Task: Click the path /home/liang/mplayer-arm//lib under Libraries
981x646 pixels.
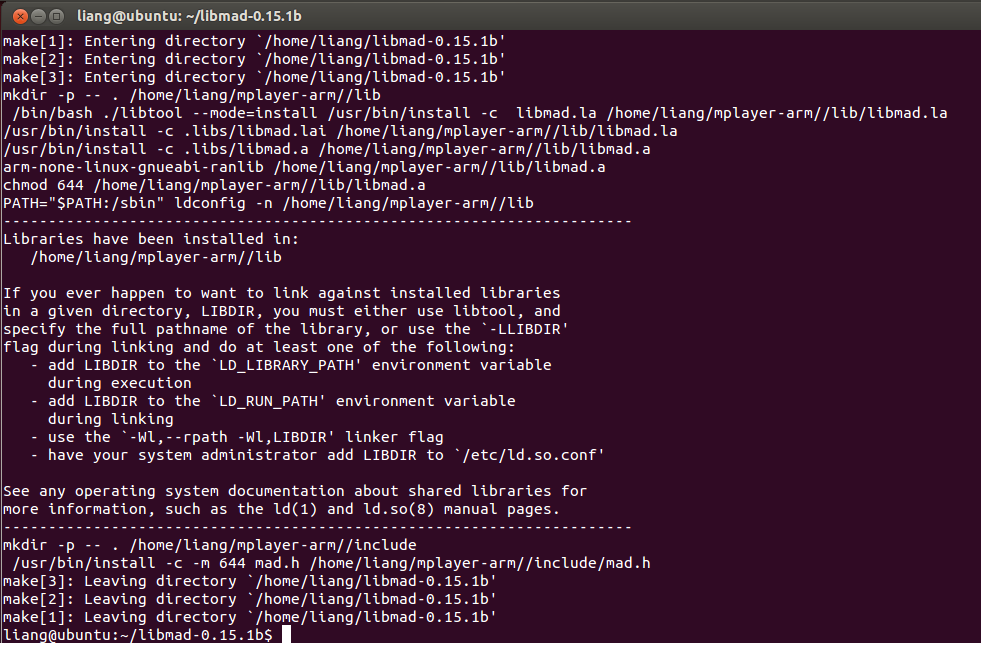Action: pos(156,257)
